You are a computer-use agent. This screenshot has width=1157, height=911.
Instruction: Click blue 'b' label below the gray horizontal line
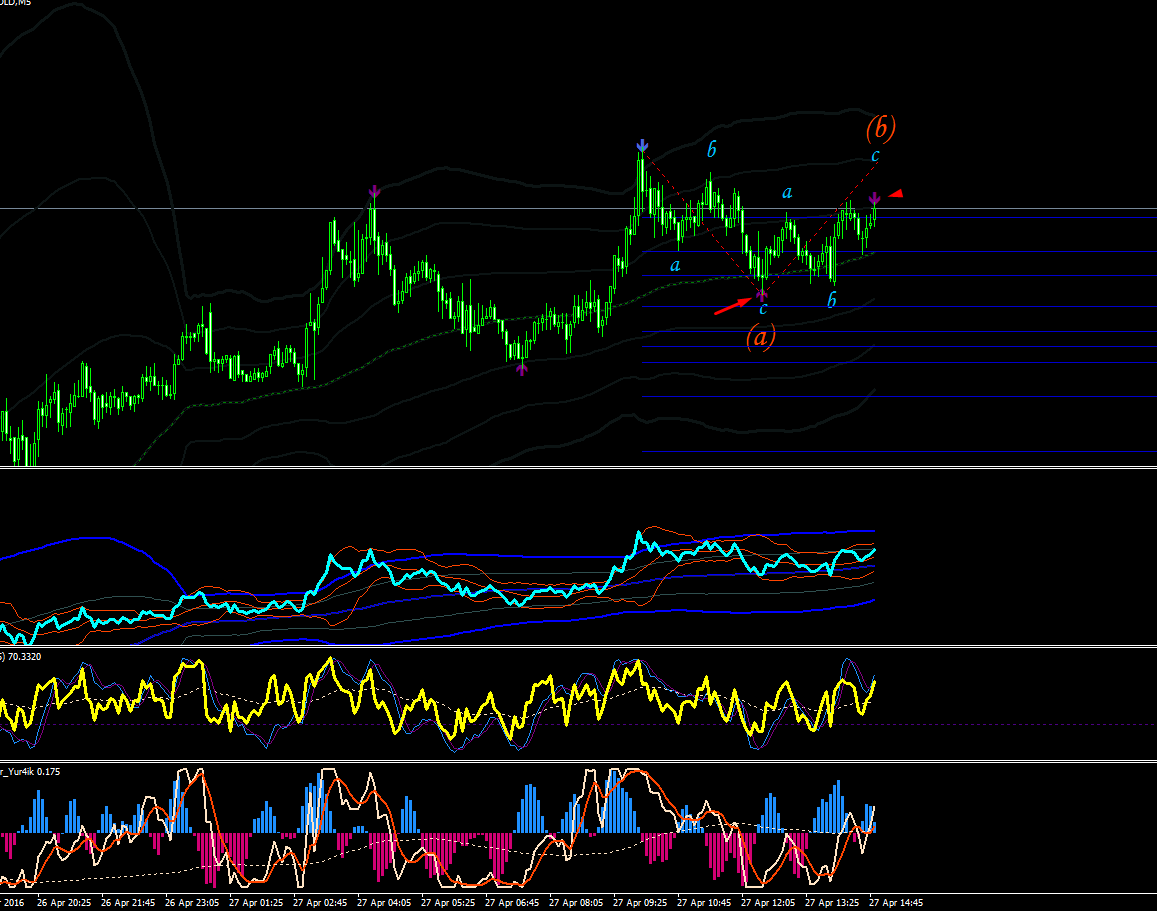(x=832, y=299)
